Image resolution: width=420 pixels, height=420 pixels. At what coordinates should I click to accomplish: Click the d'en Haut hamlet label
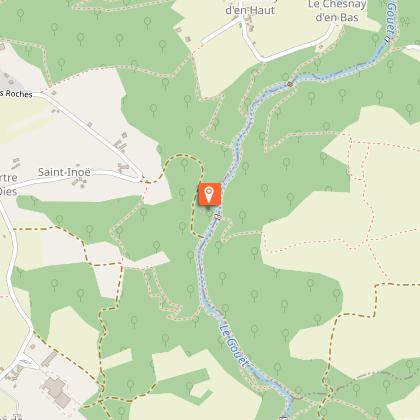pos(250,10)
